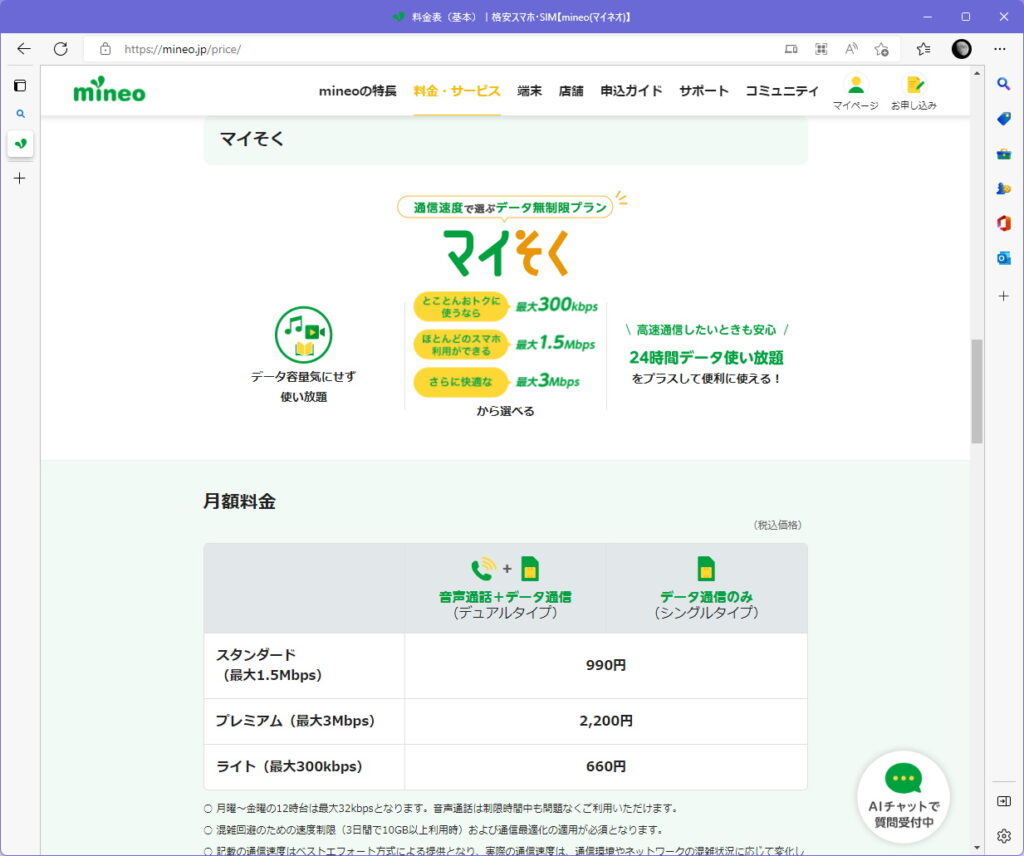Open the Games sidebar icon
Image resolution: width=1024 pixels, height=856 pixels.
1004,189
